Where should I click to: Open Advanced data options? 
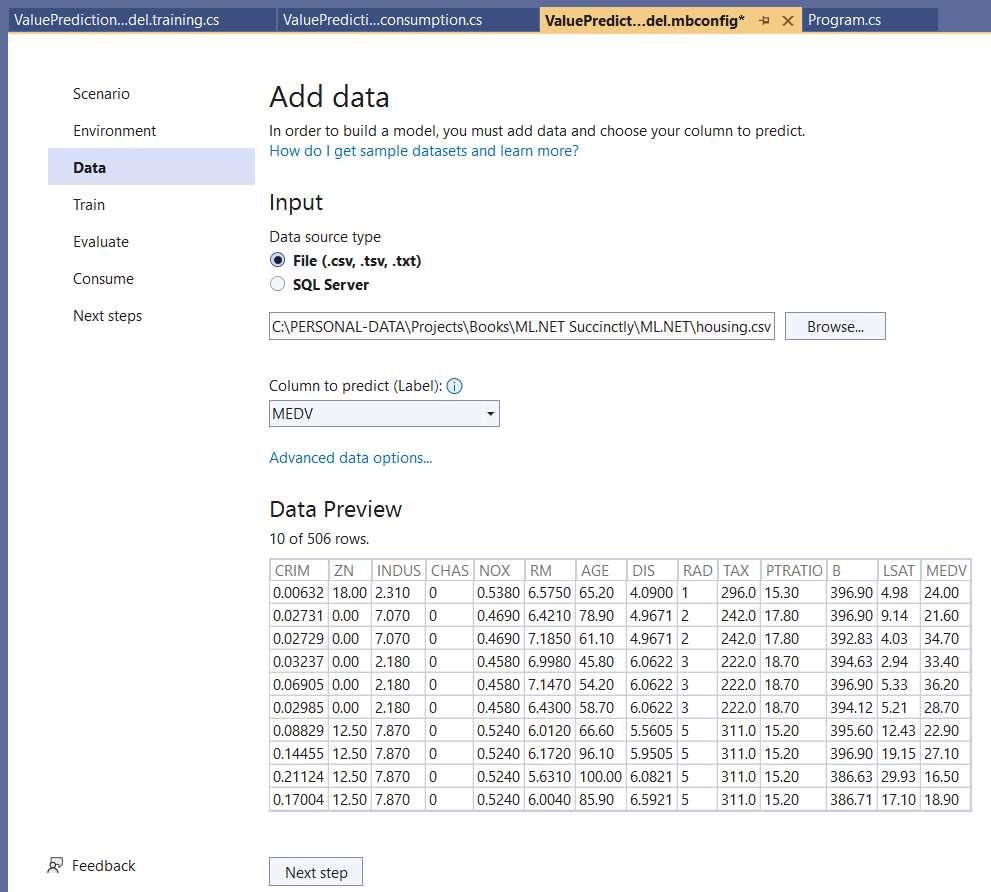pyautogui.click(x=350, y=457)
